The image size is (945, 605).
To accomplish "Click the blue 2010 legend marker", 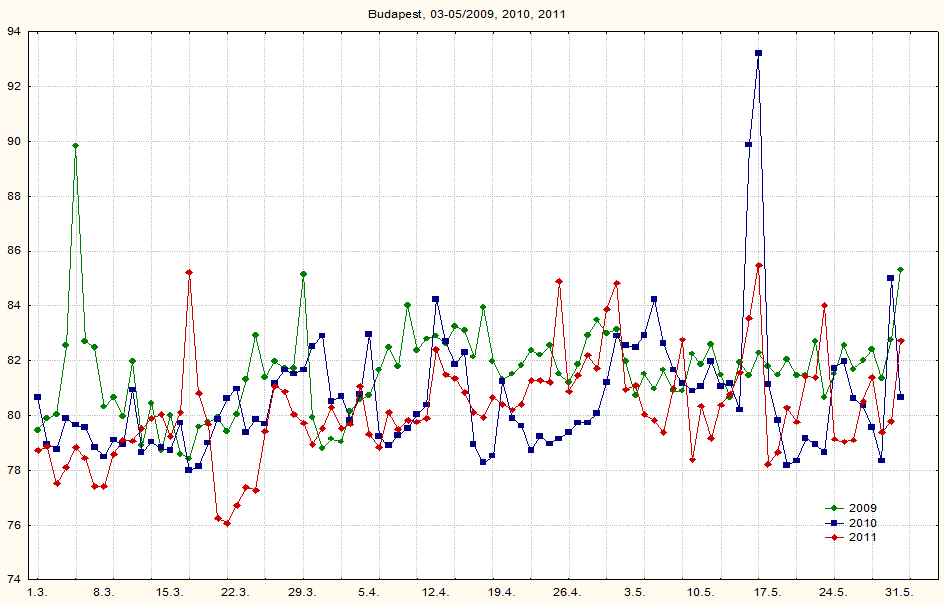I will pos(831,523).
